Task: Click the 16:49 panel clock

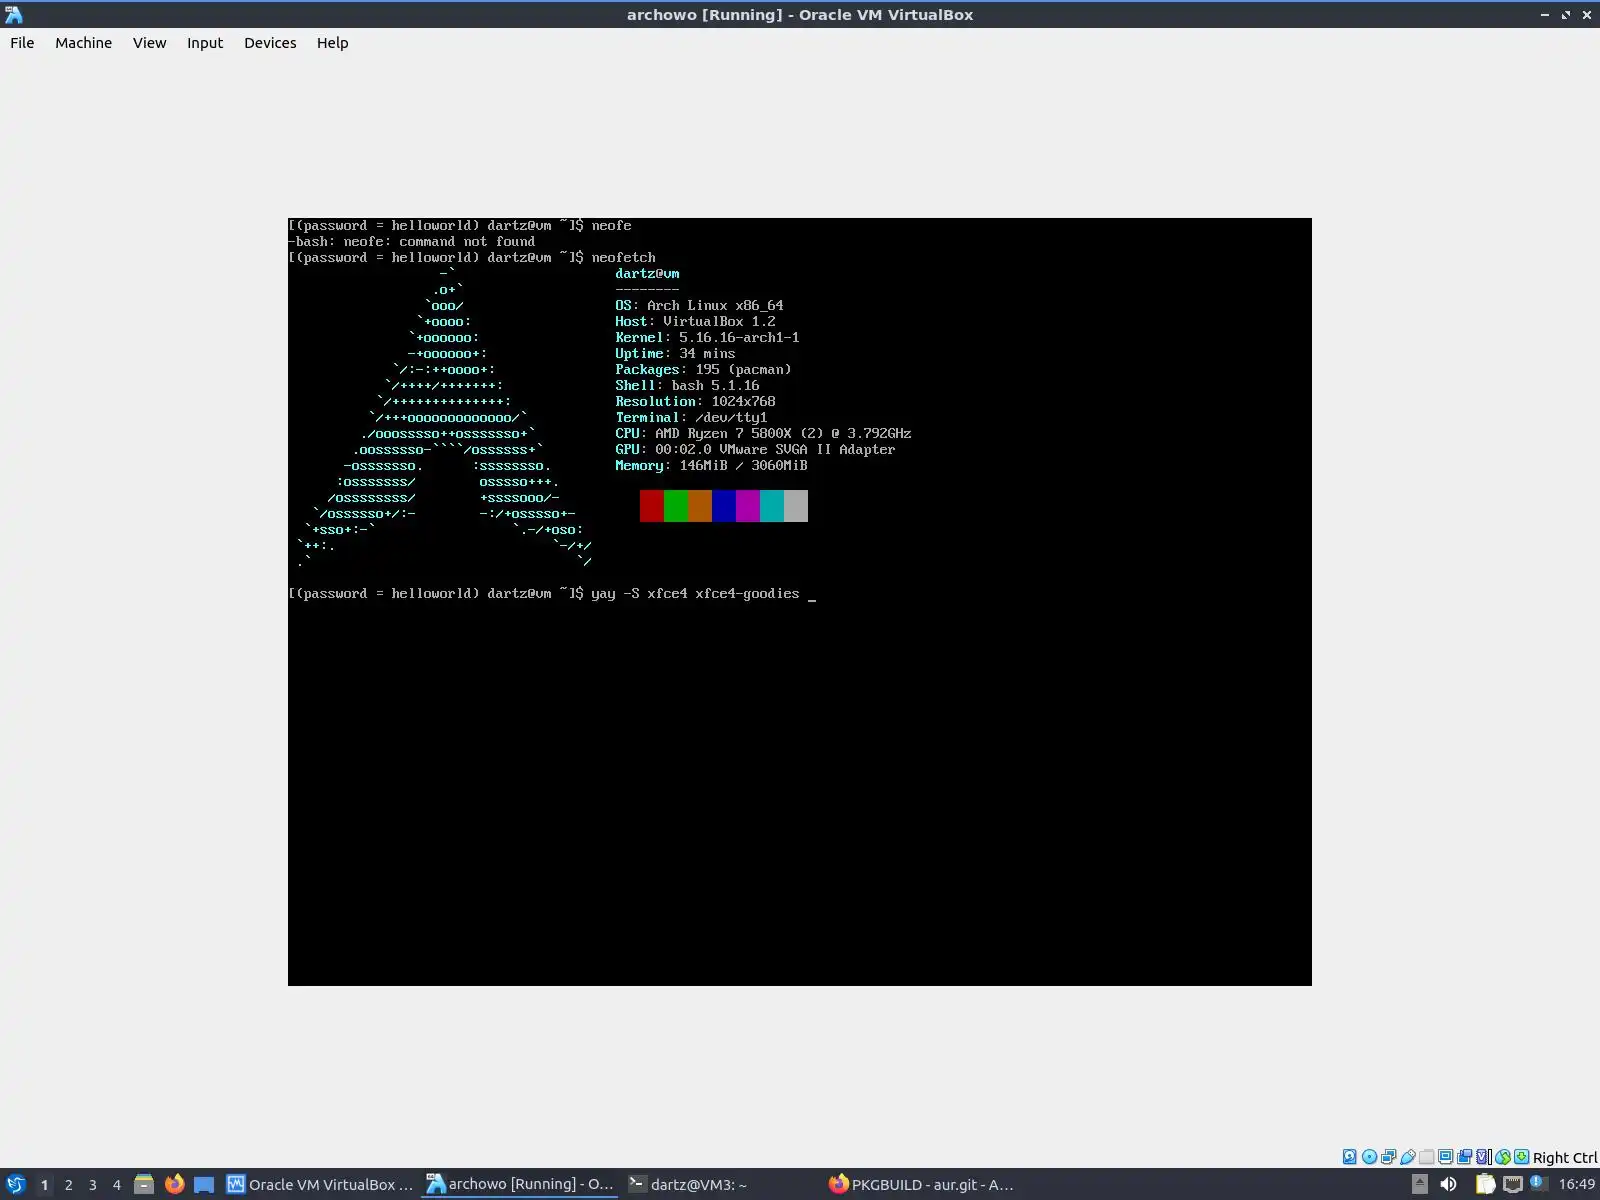Action: pyautogui.click(x=1577, y=1184)
